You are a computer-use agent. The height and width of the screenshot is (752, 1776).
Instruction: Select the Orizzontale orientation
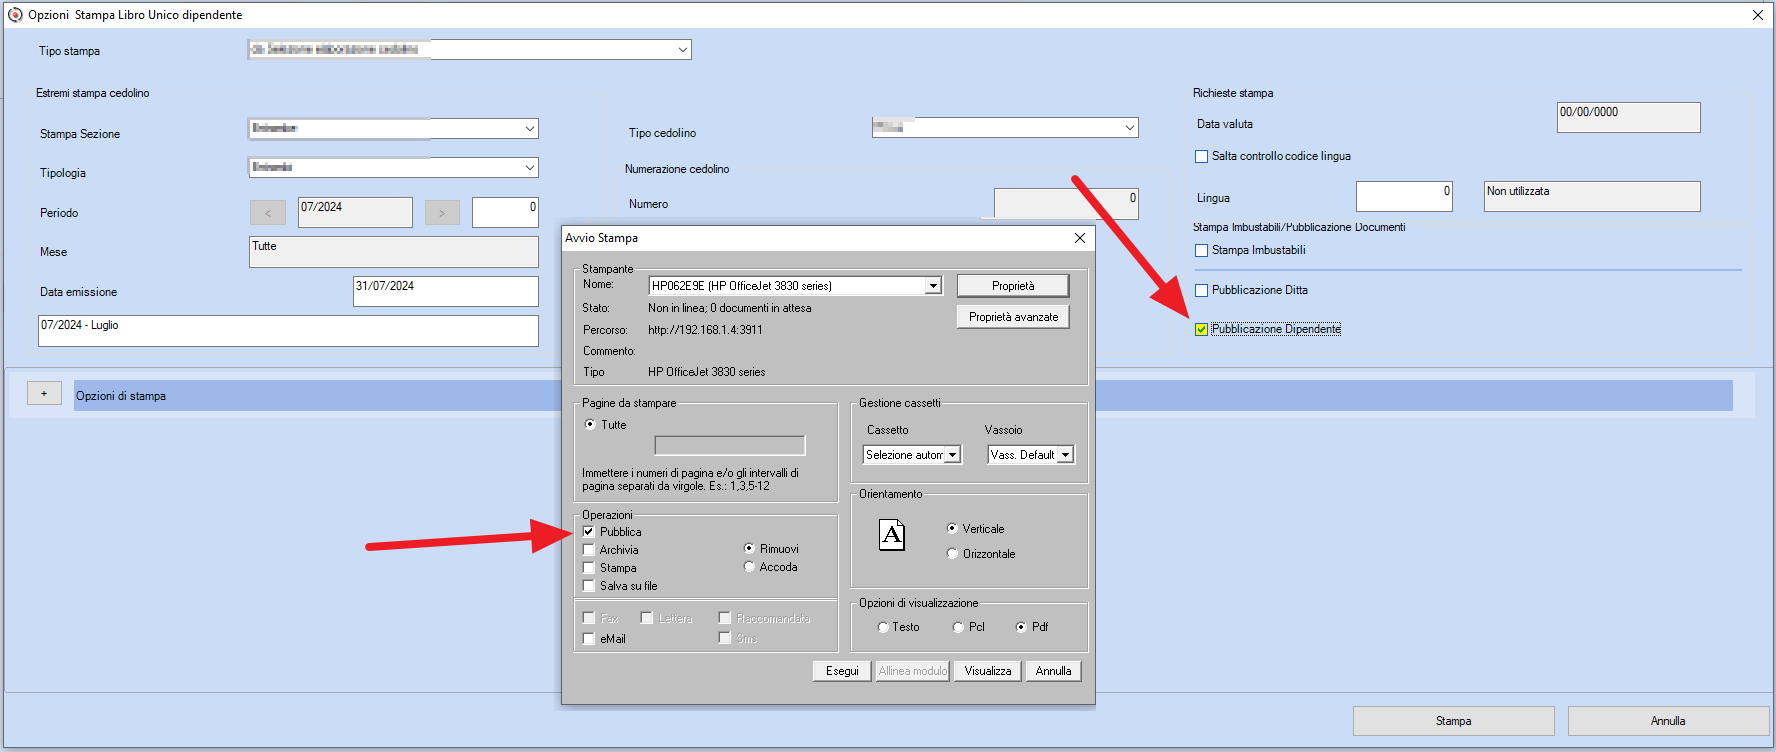(952, 554)
